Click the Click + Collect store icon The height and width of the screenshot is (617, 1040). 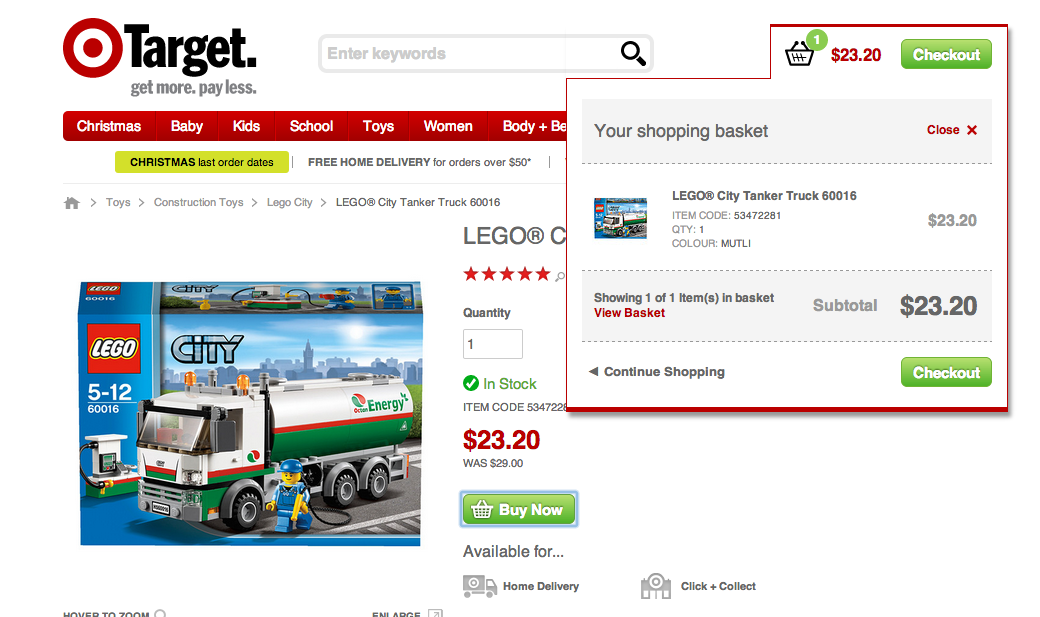(655, 586)
